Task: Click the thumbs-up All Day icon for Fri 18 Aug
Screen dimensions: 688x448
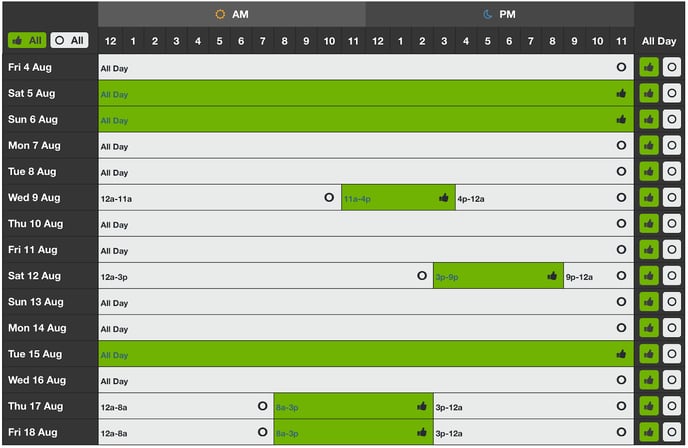Action: (649, 432)
